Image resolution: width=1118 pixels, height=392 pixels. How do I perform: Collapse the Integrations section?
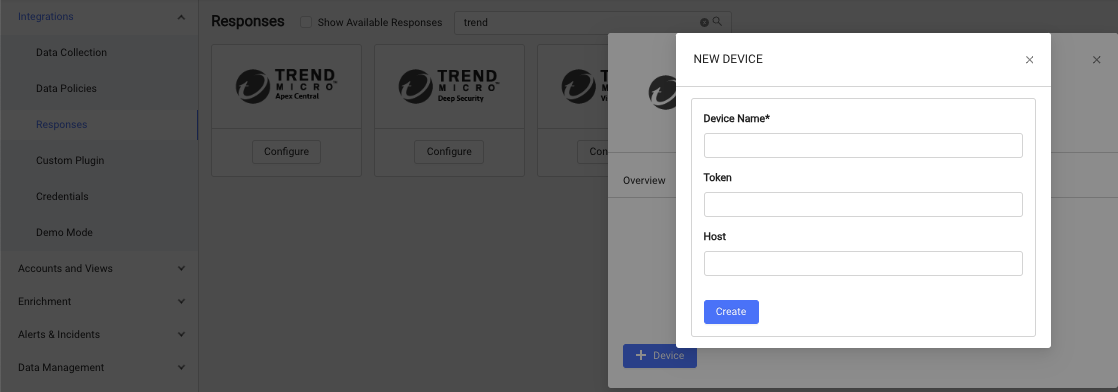coord(181,16)
